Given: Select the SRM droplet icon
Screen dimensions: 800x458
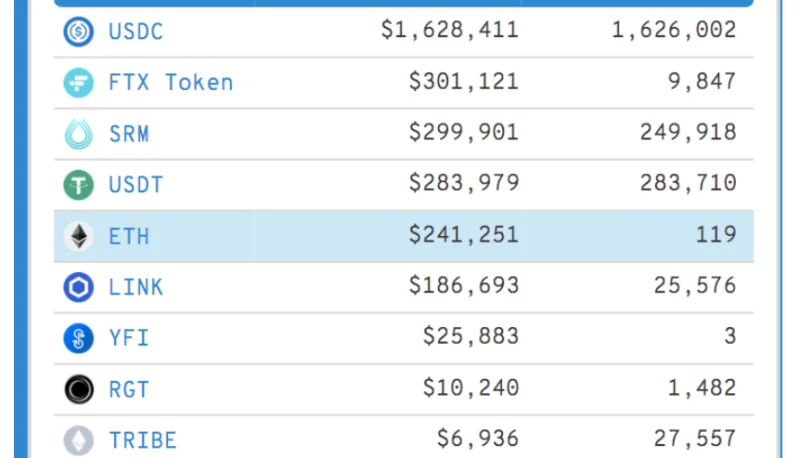Looking at the screenshot, I should (x=79, y=134).
